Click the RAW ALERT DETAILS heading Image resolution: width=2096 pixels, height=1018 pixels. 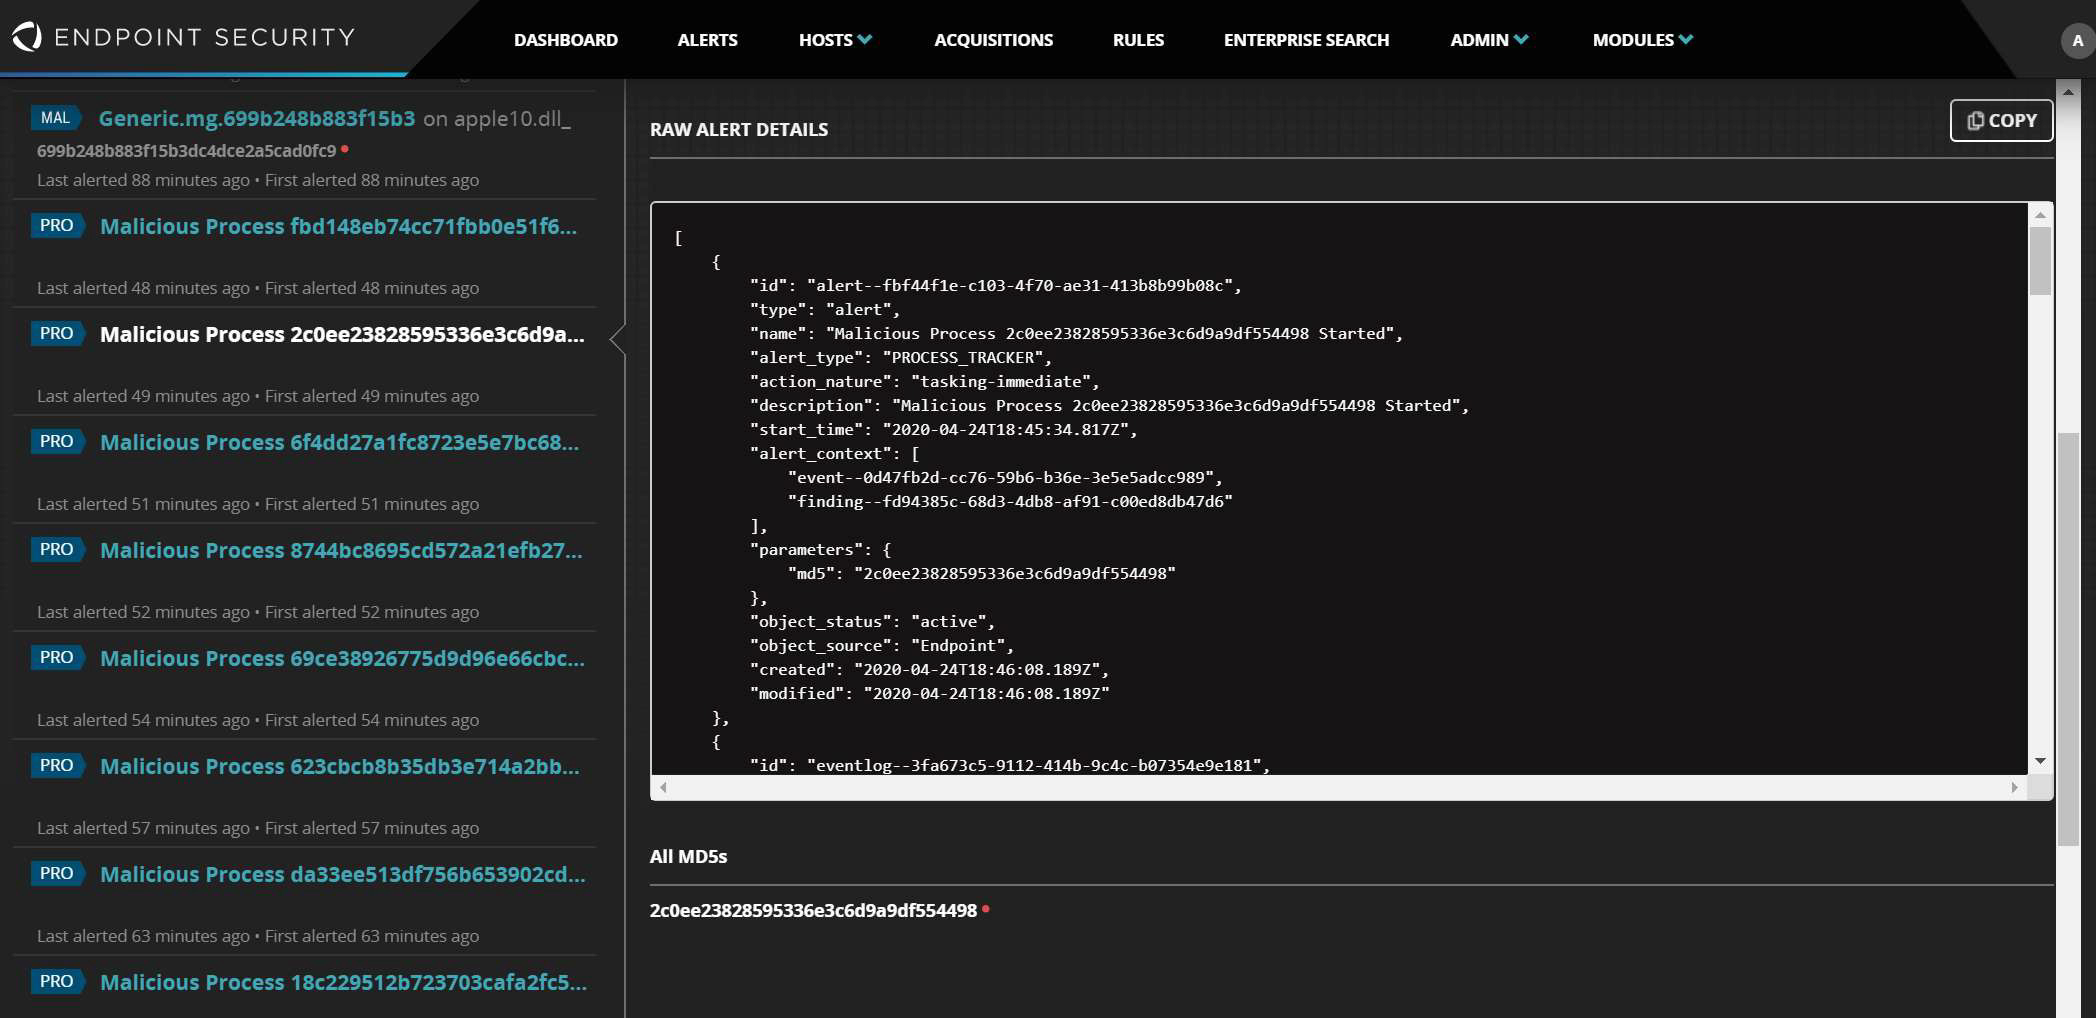(x=739, y=129)
